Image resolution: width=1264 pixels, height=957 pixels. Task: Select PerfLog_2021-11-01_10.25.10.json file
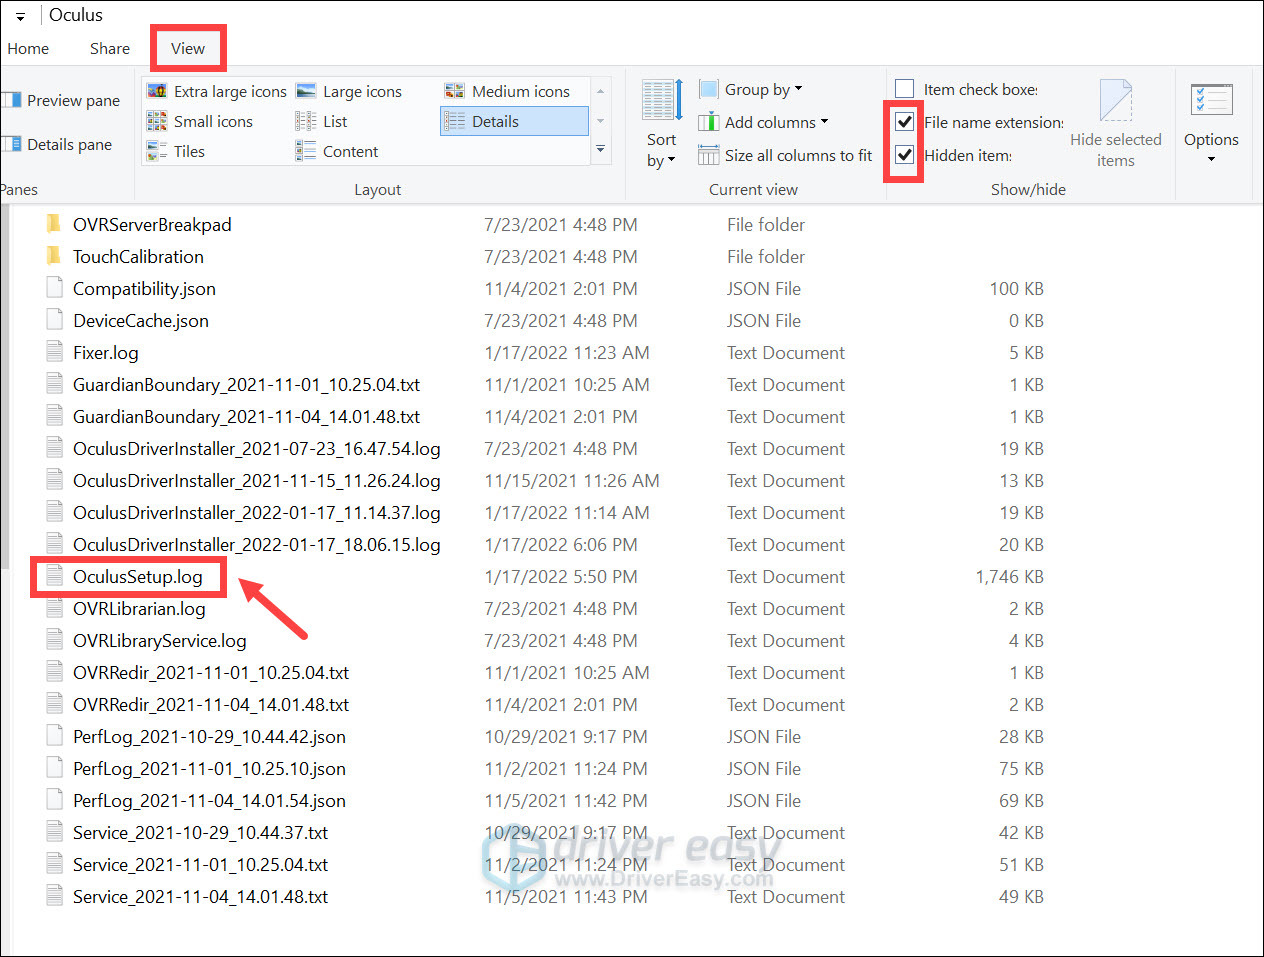click(209, 768)
